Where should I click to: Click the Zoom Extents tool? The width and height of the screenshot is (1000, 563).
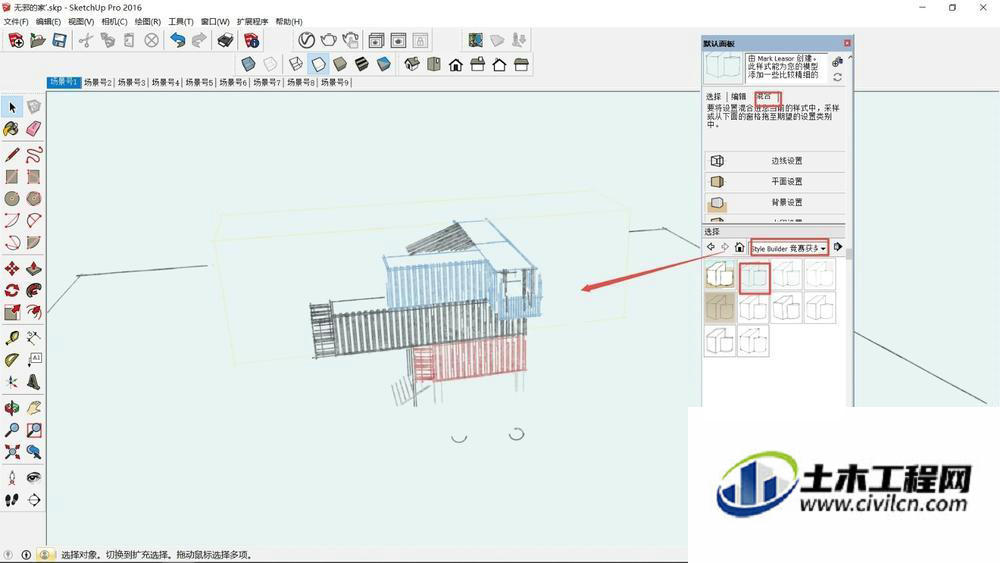tap(11, 452)
